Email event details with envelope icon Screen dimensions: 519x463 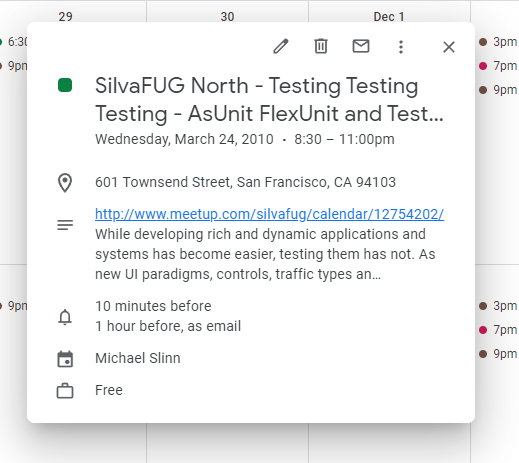tap(361, 46)
